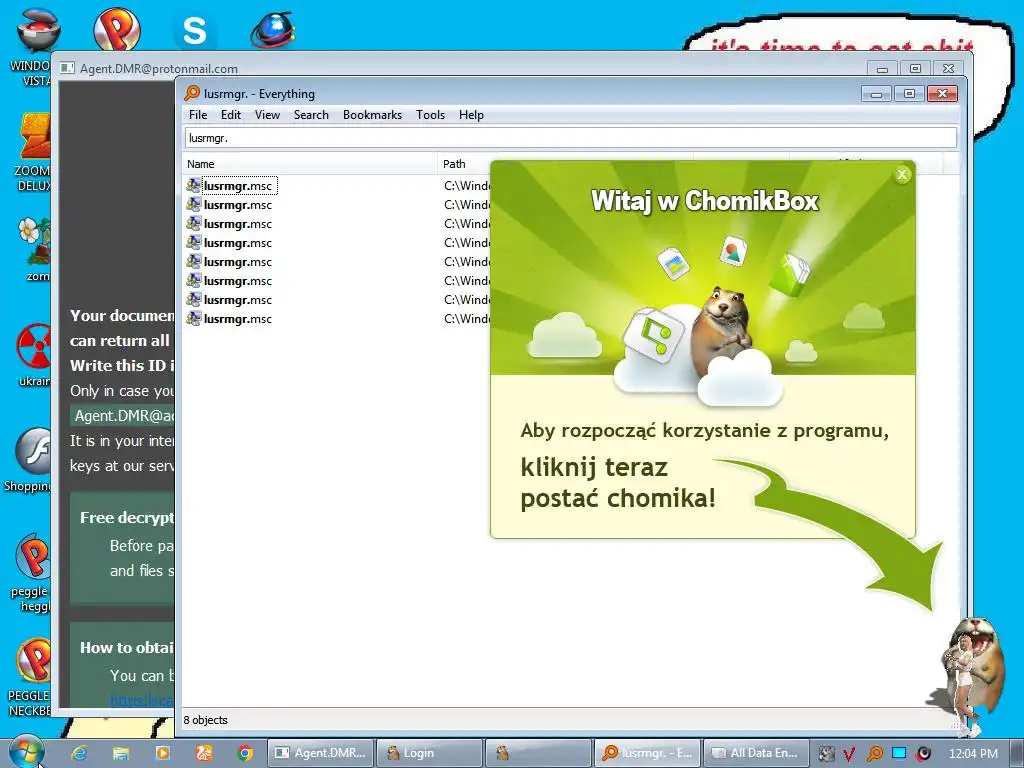Open the Peggle icon in top desktop row
The image size is (1024, 768).
(116, 29)
